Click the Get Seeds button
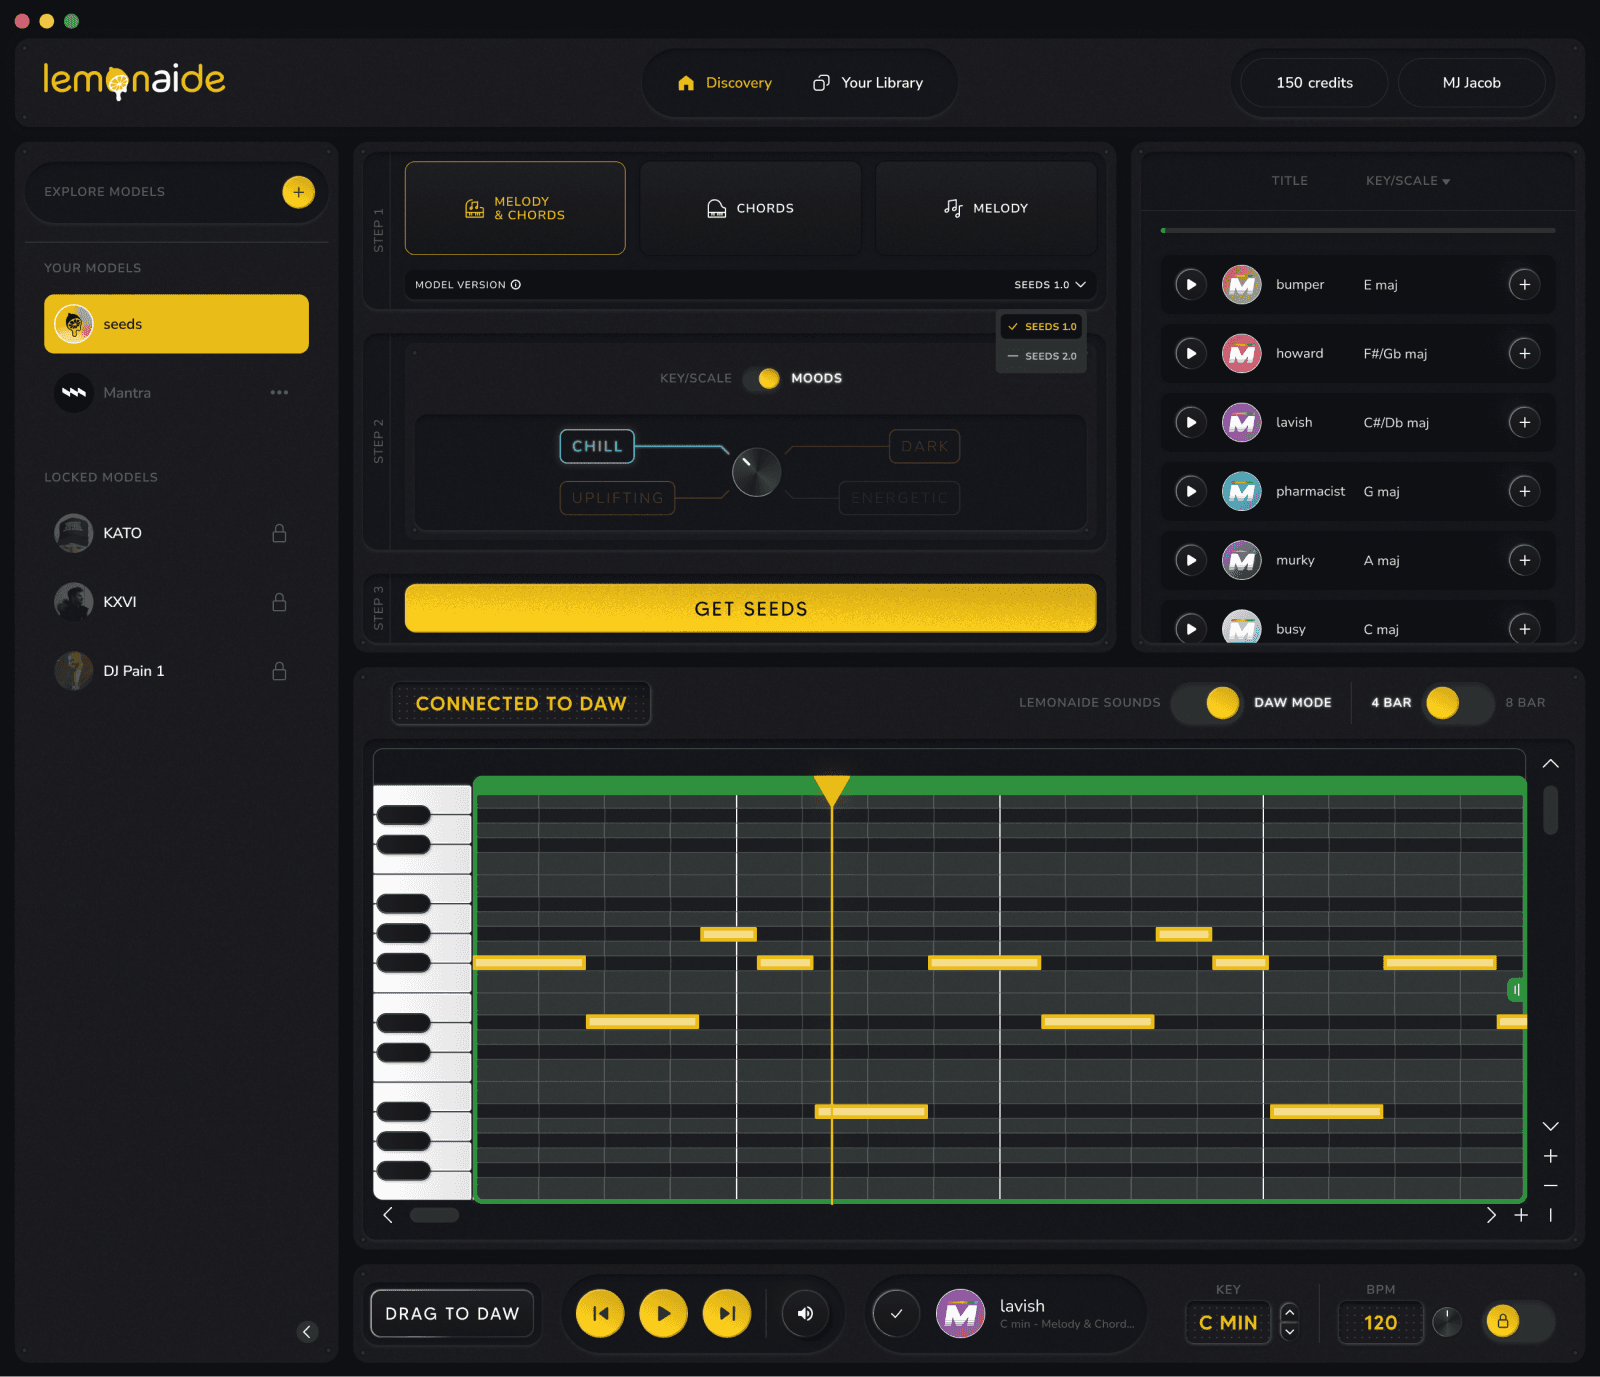The image size is (1600, 1377). coord(750,608)
